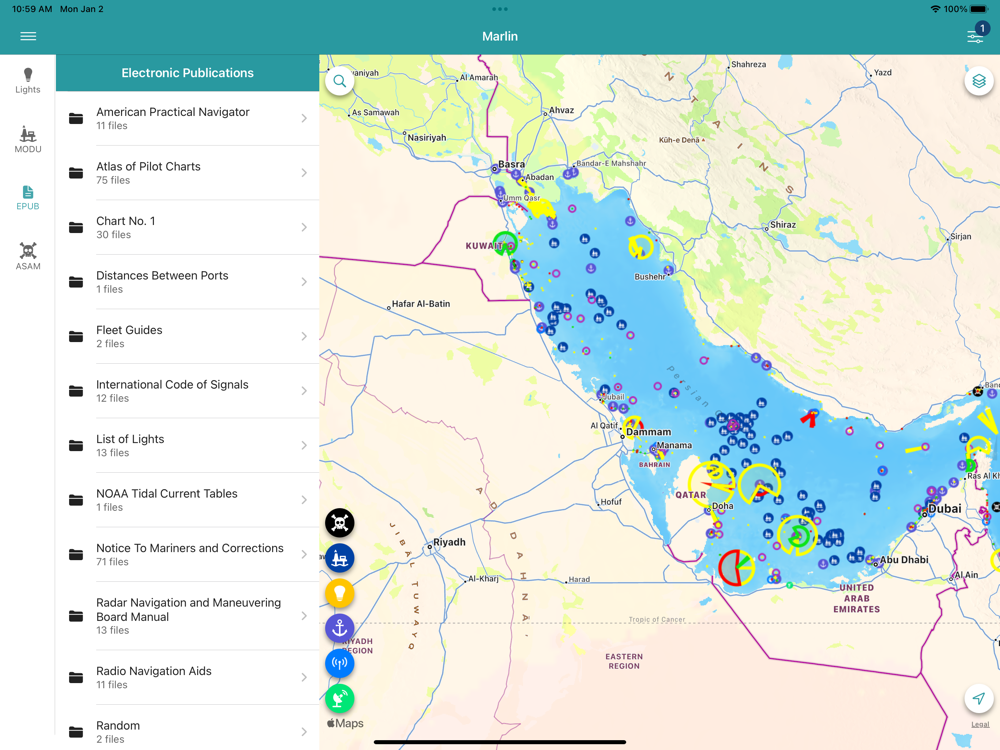Tap the Dammam city label

coord(649,432)
